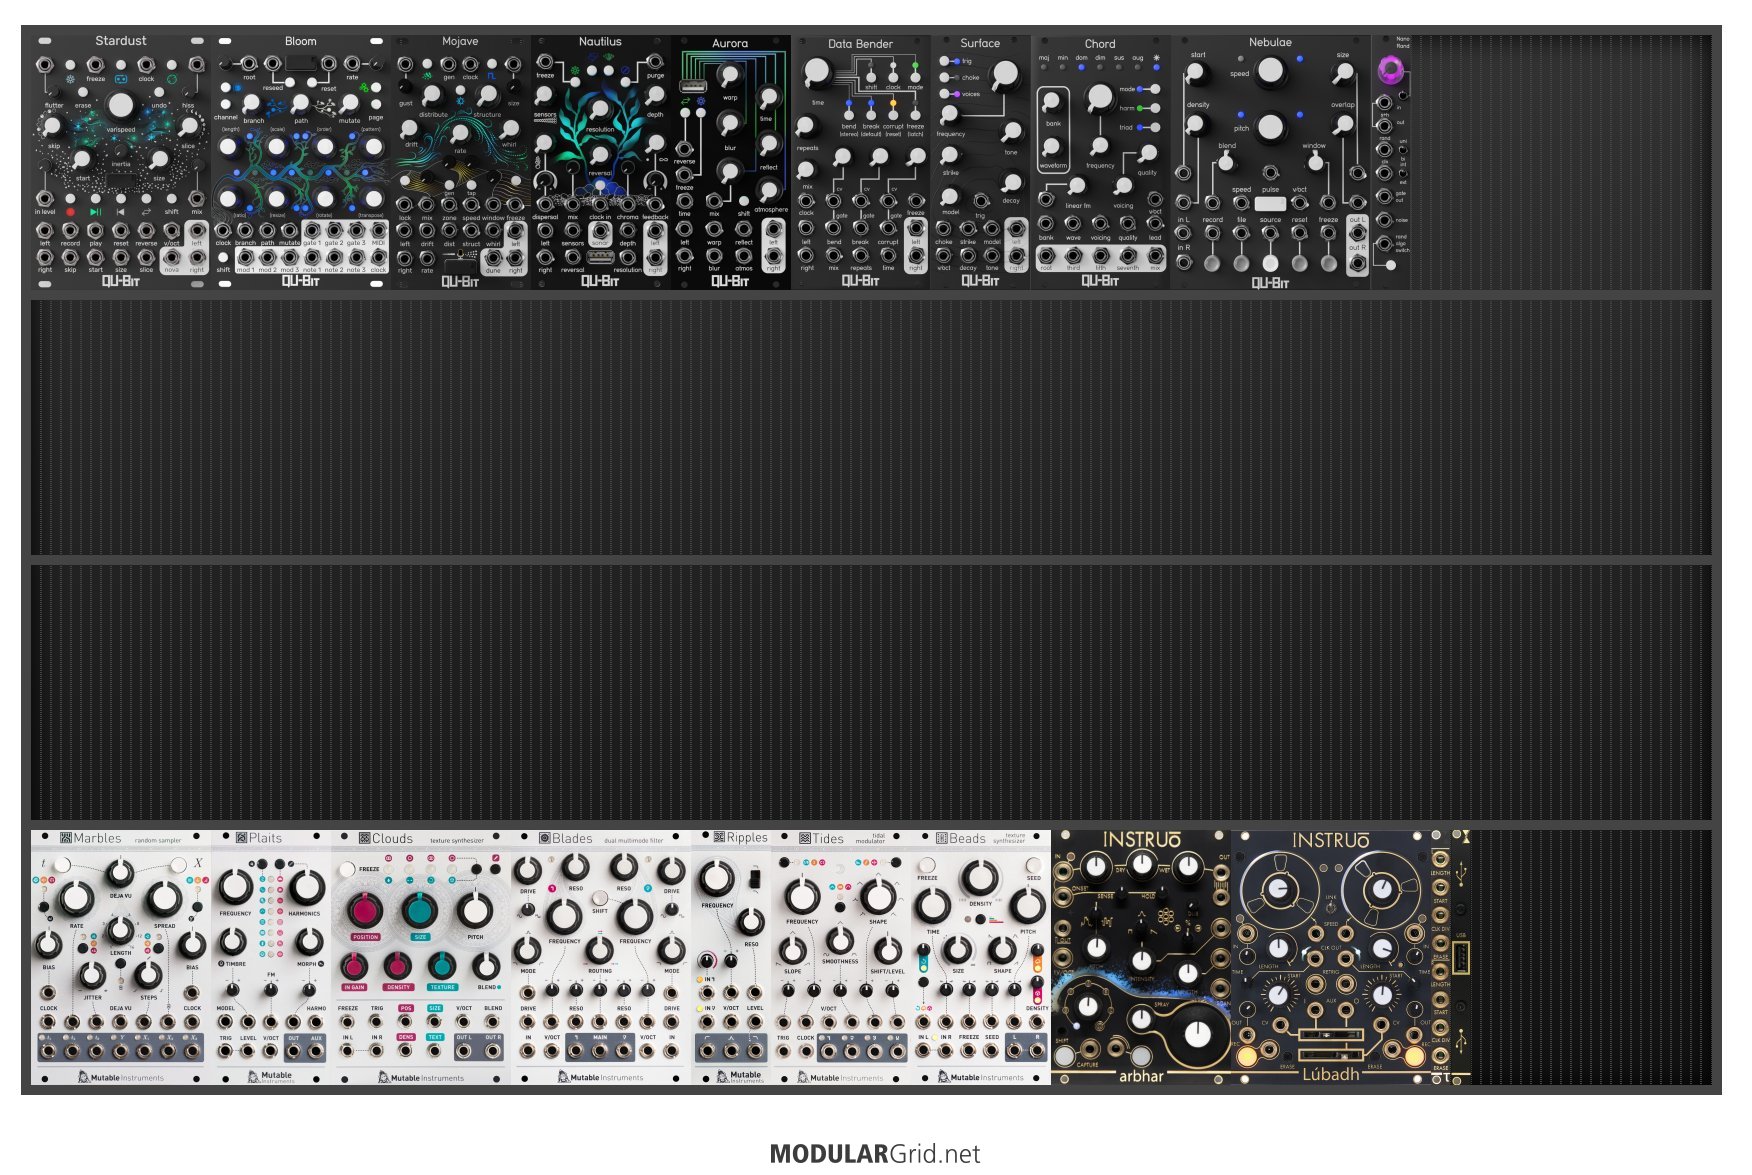Click the blue cassette icon on Stardust
This screenshot has height=1175, width=1752.
121,79
